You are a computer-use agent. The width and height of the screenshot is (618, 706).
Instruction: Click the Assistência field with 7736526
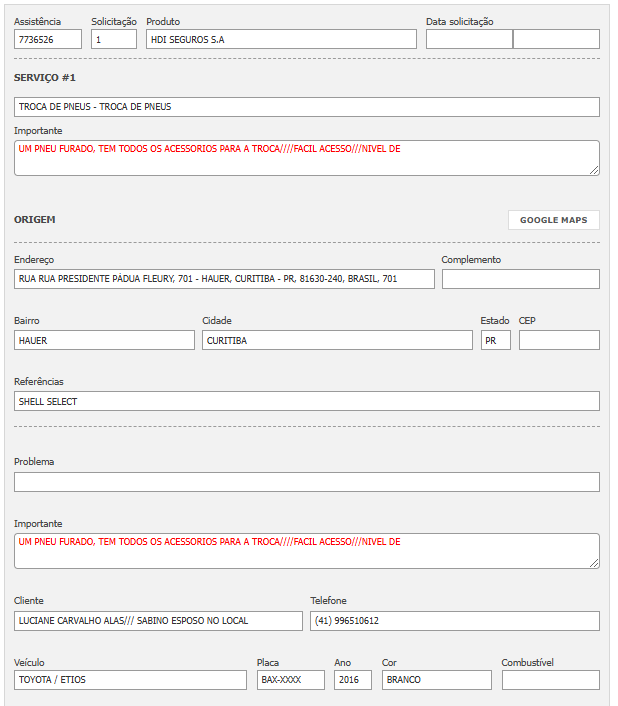tap(48, 39)
